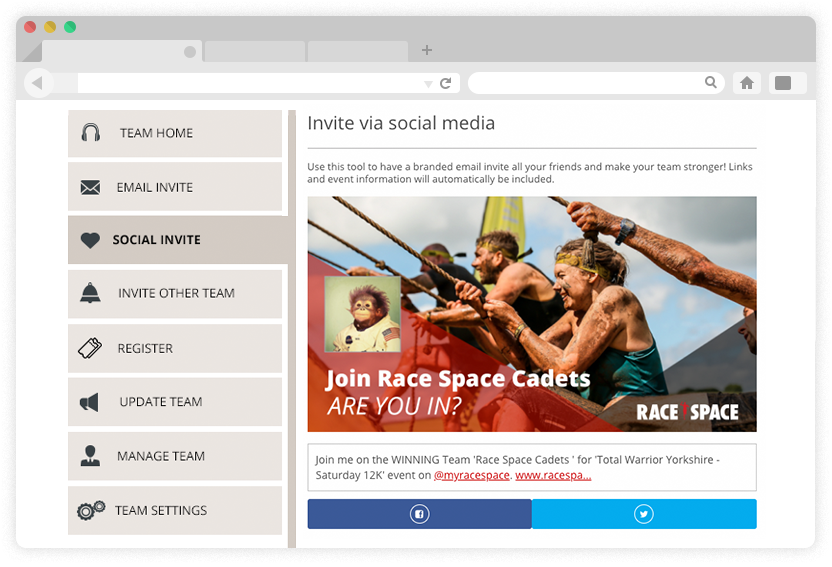Click the 'Invite via social media' heading
832x567 pixels.
(x=401, y=123)
